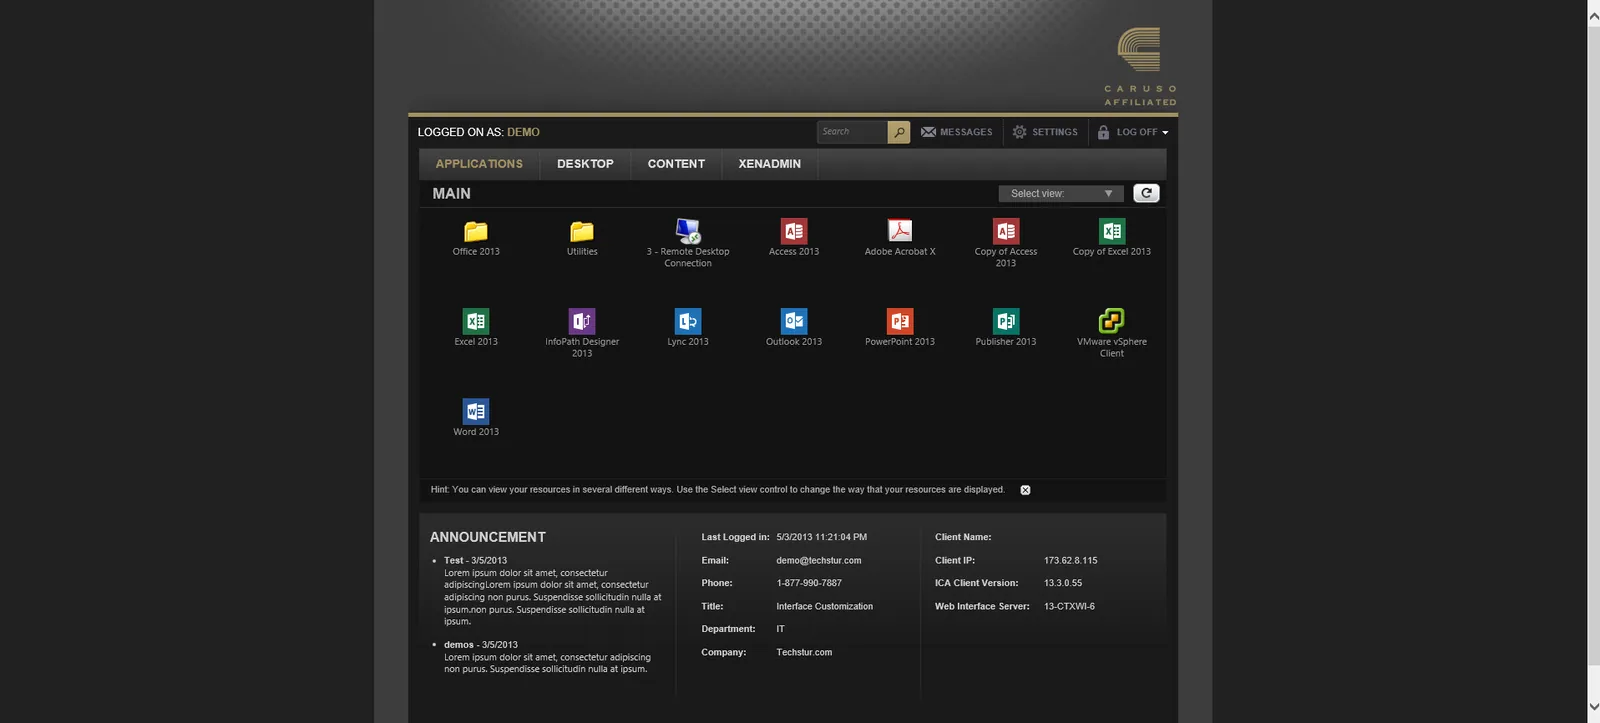The image size is (1600, 723).
Task: Click the demos - 3/5/2013 announcement title
Action: pyautogui.click(x=481, y=645)
